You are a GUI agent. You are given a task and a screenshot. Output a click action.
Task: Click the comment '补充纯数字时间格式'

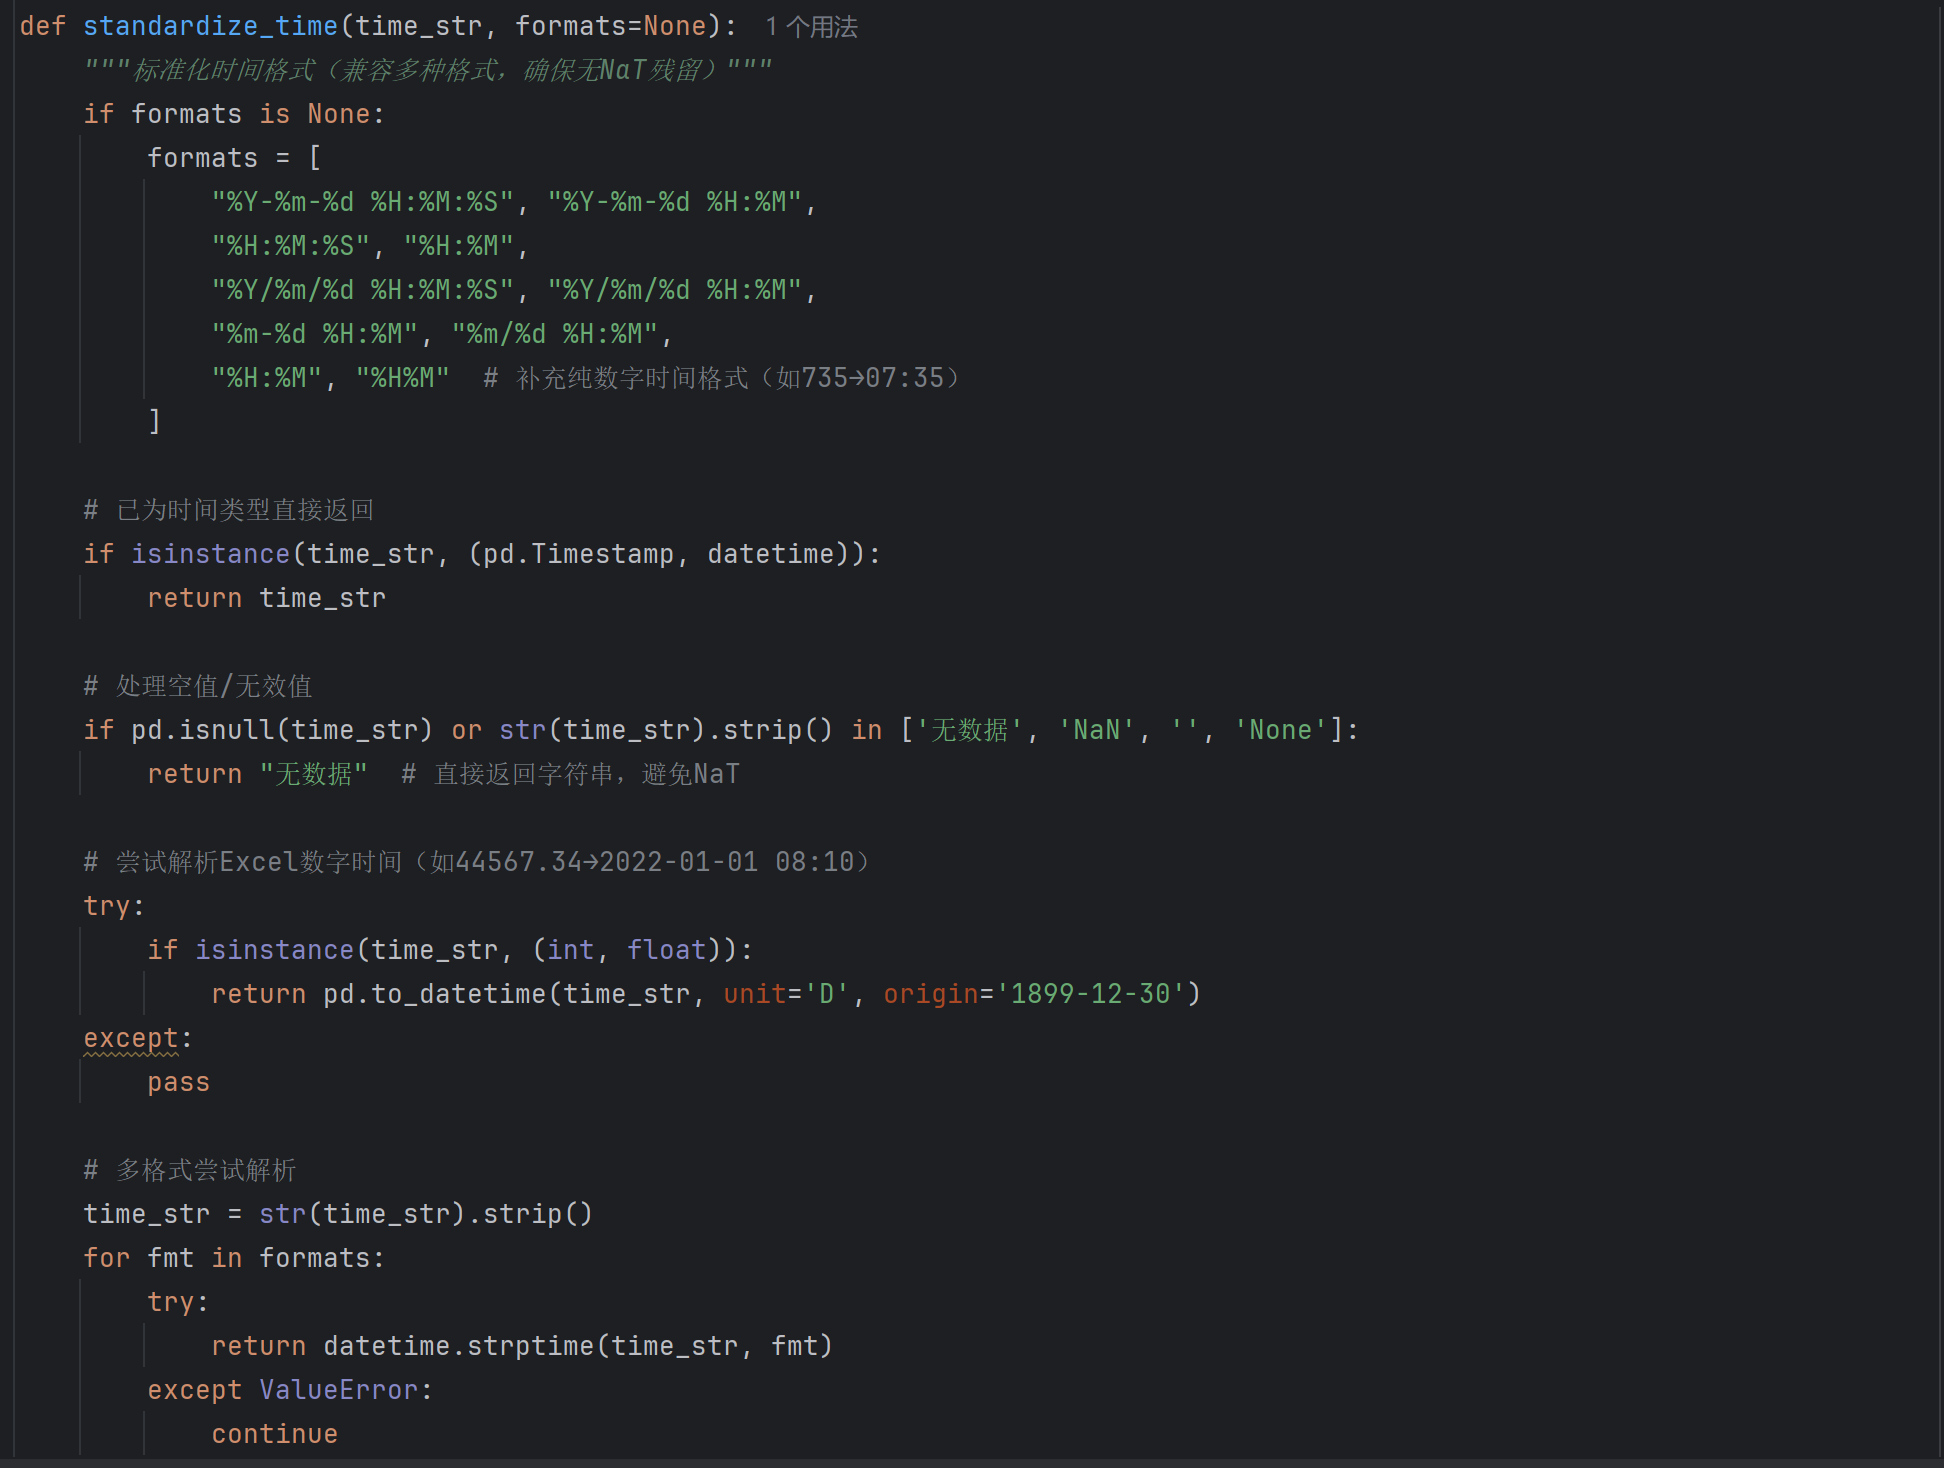click(722, 378)
